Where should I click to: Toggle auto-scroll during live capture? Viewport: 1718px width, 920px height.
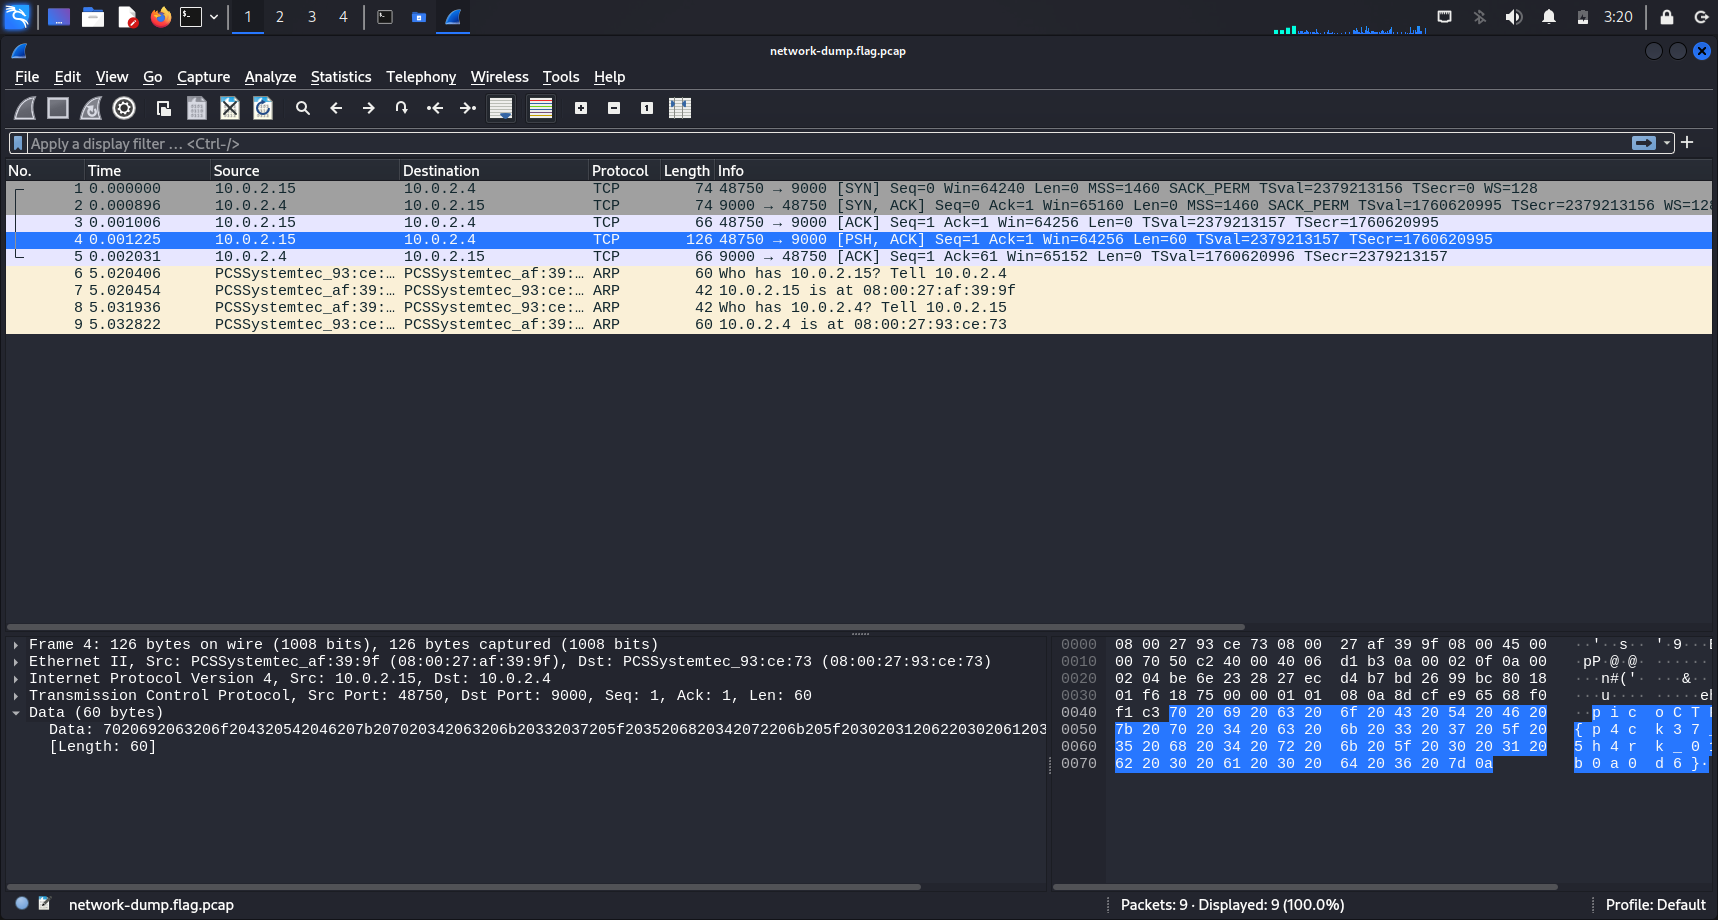501,108
